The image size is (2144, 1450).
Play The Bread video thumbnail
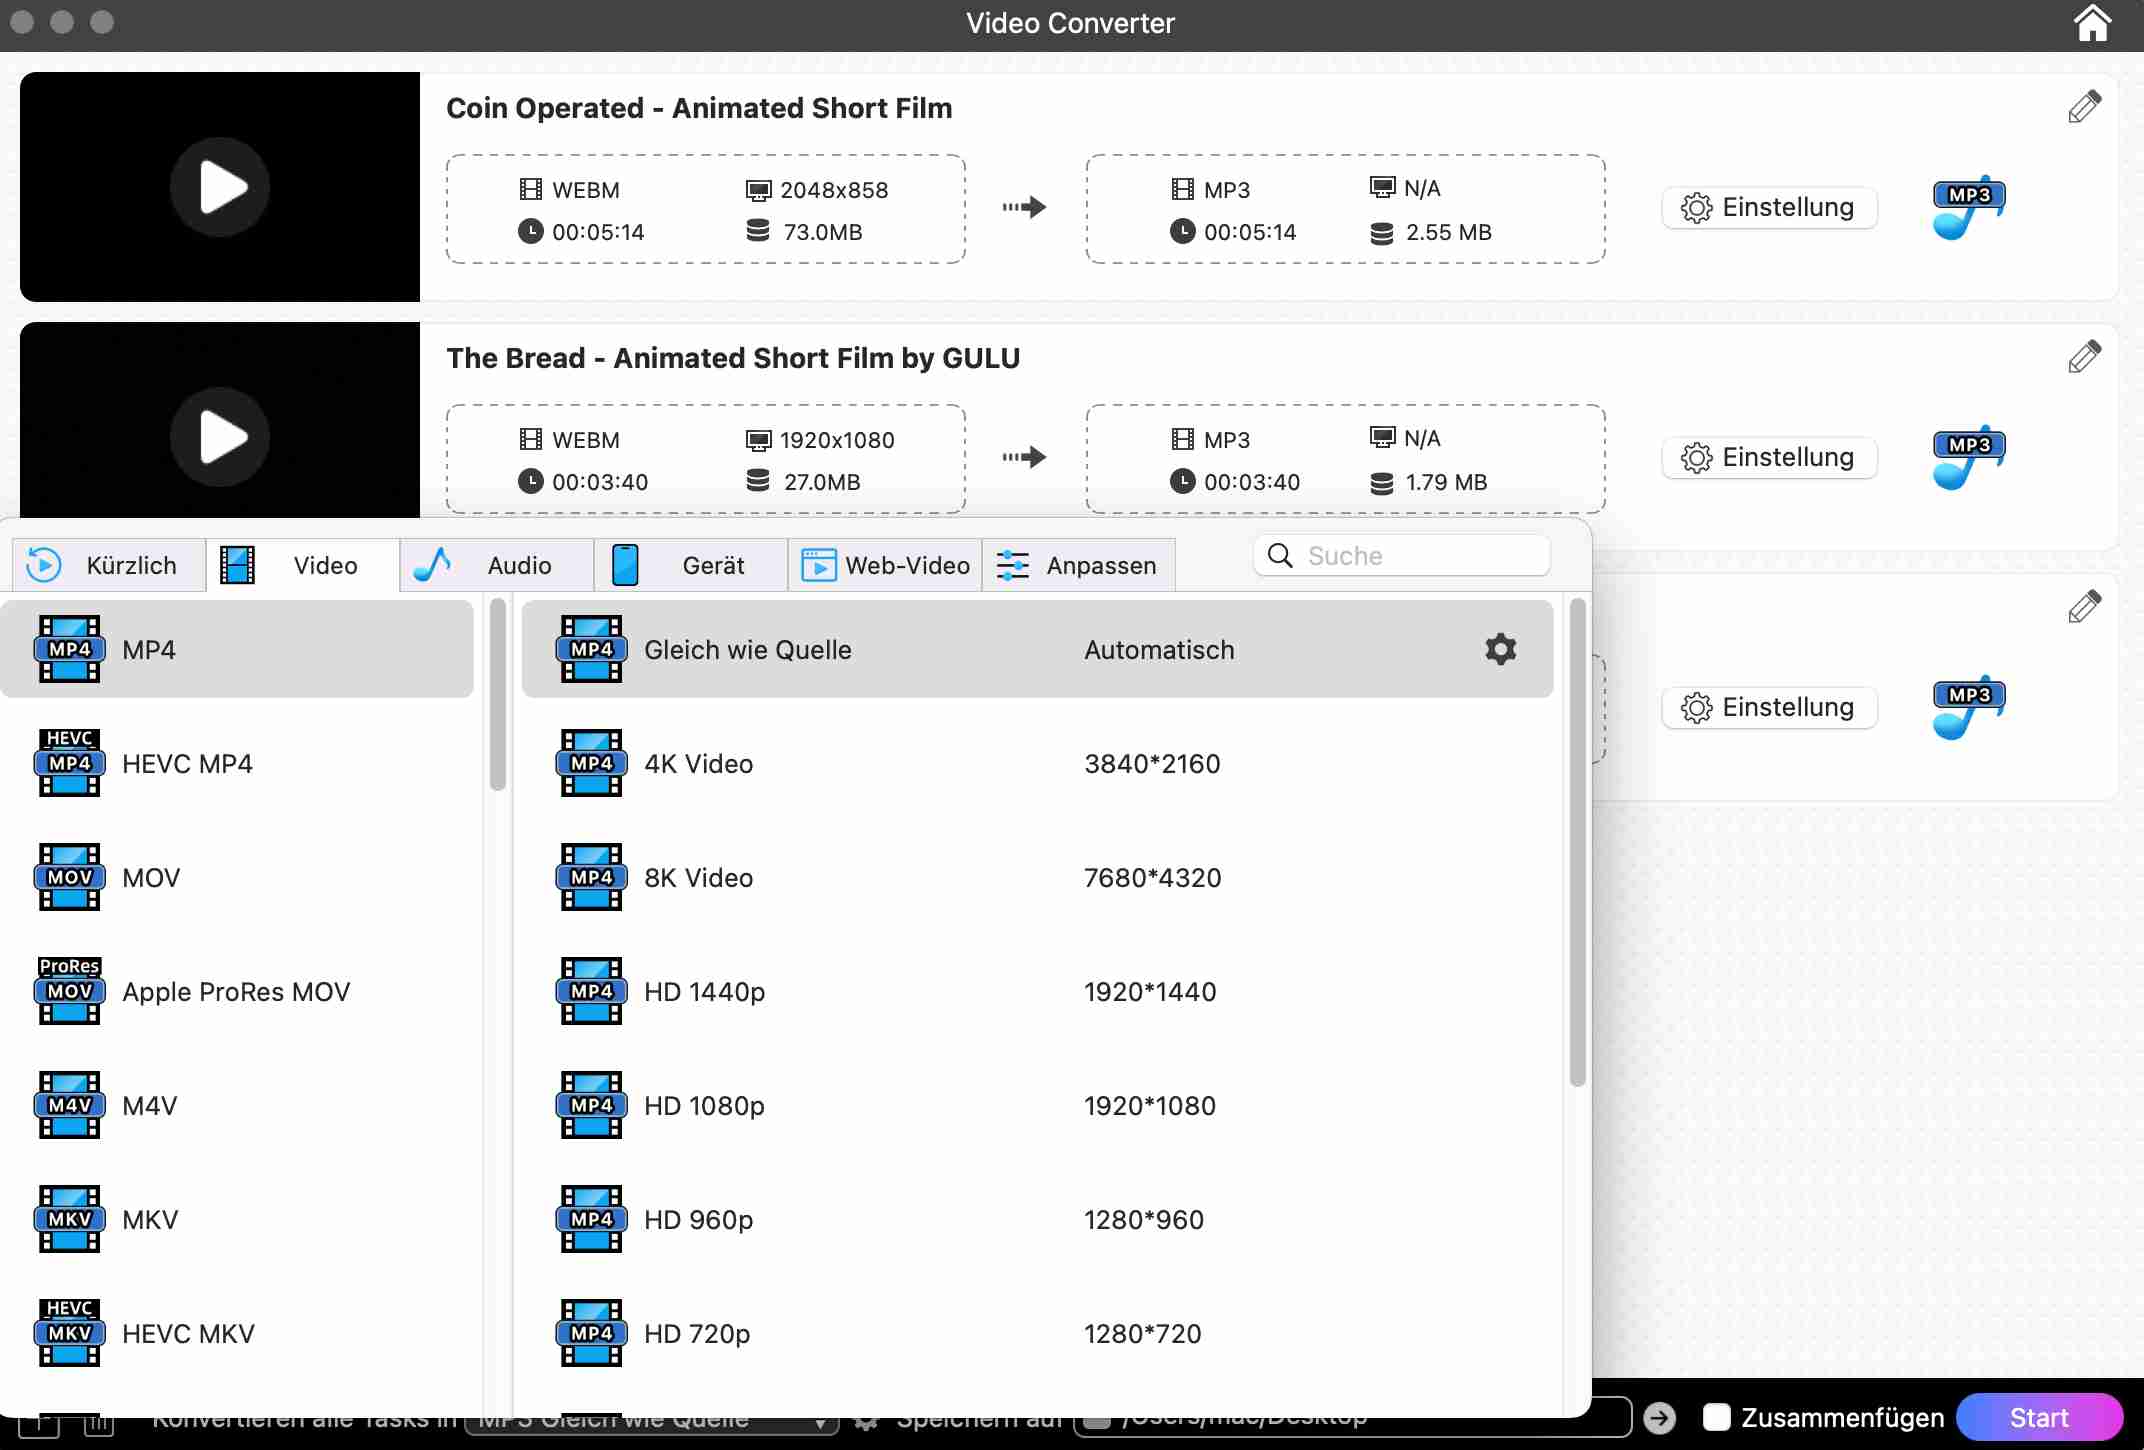coord(220,437)
